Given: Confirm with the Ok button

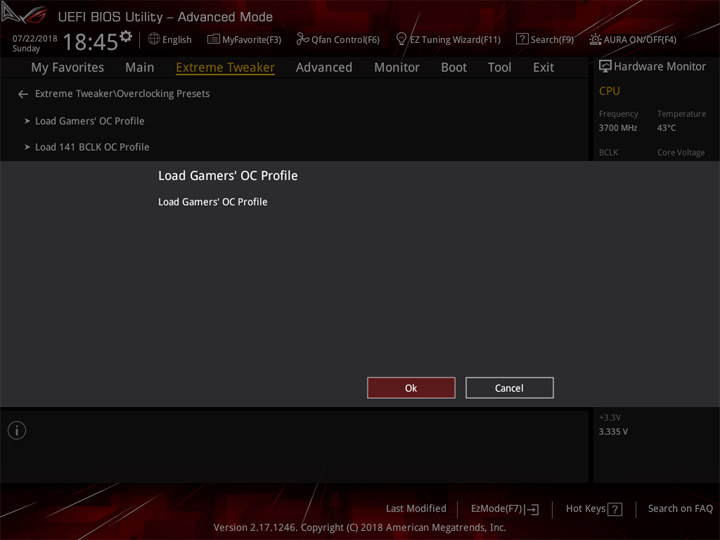Looking at the screenshot, I should (x=411, y=388).
